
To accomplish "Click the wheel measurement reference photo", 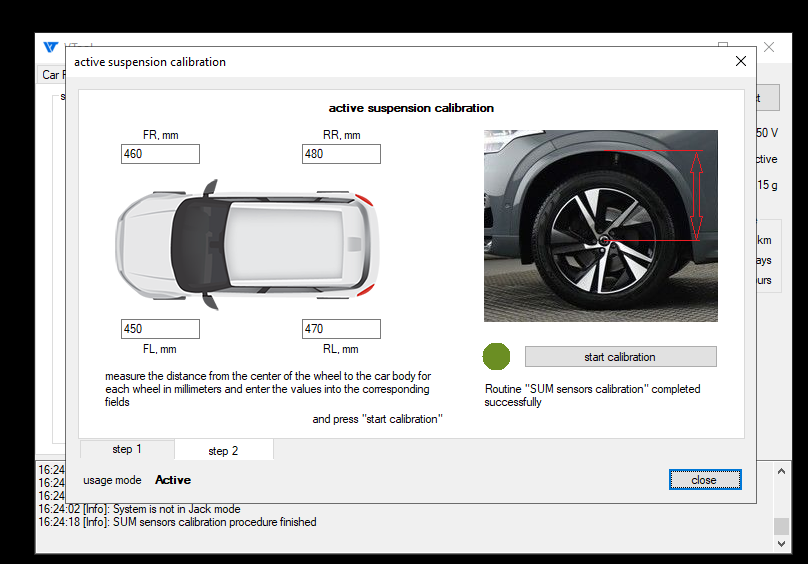I will point(600,226).
